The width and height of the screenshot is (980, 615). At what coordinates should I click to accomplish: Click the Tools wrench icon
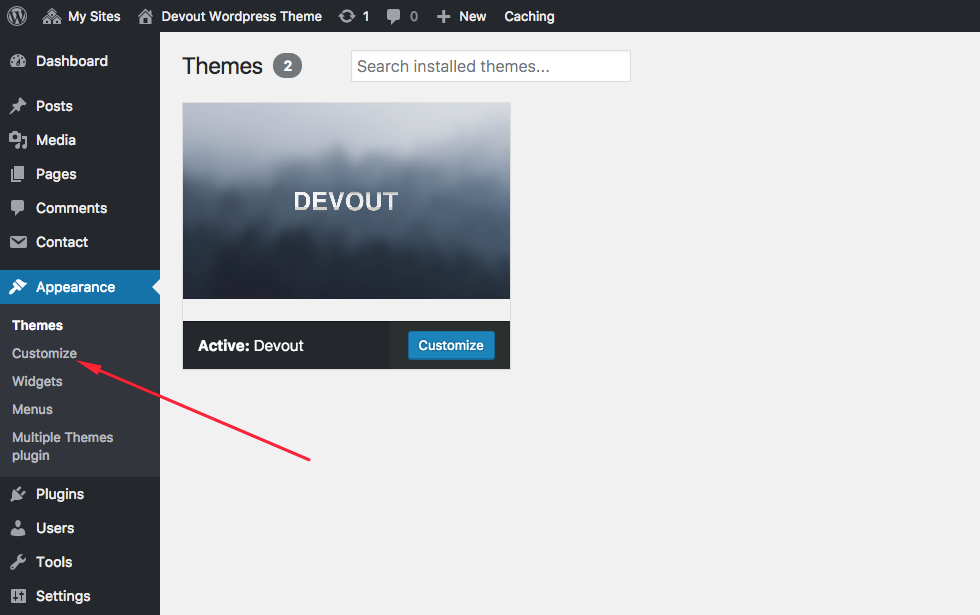[x=18, y=562]
